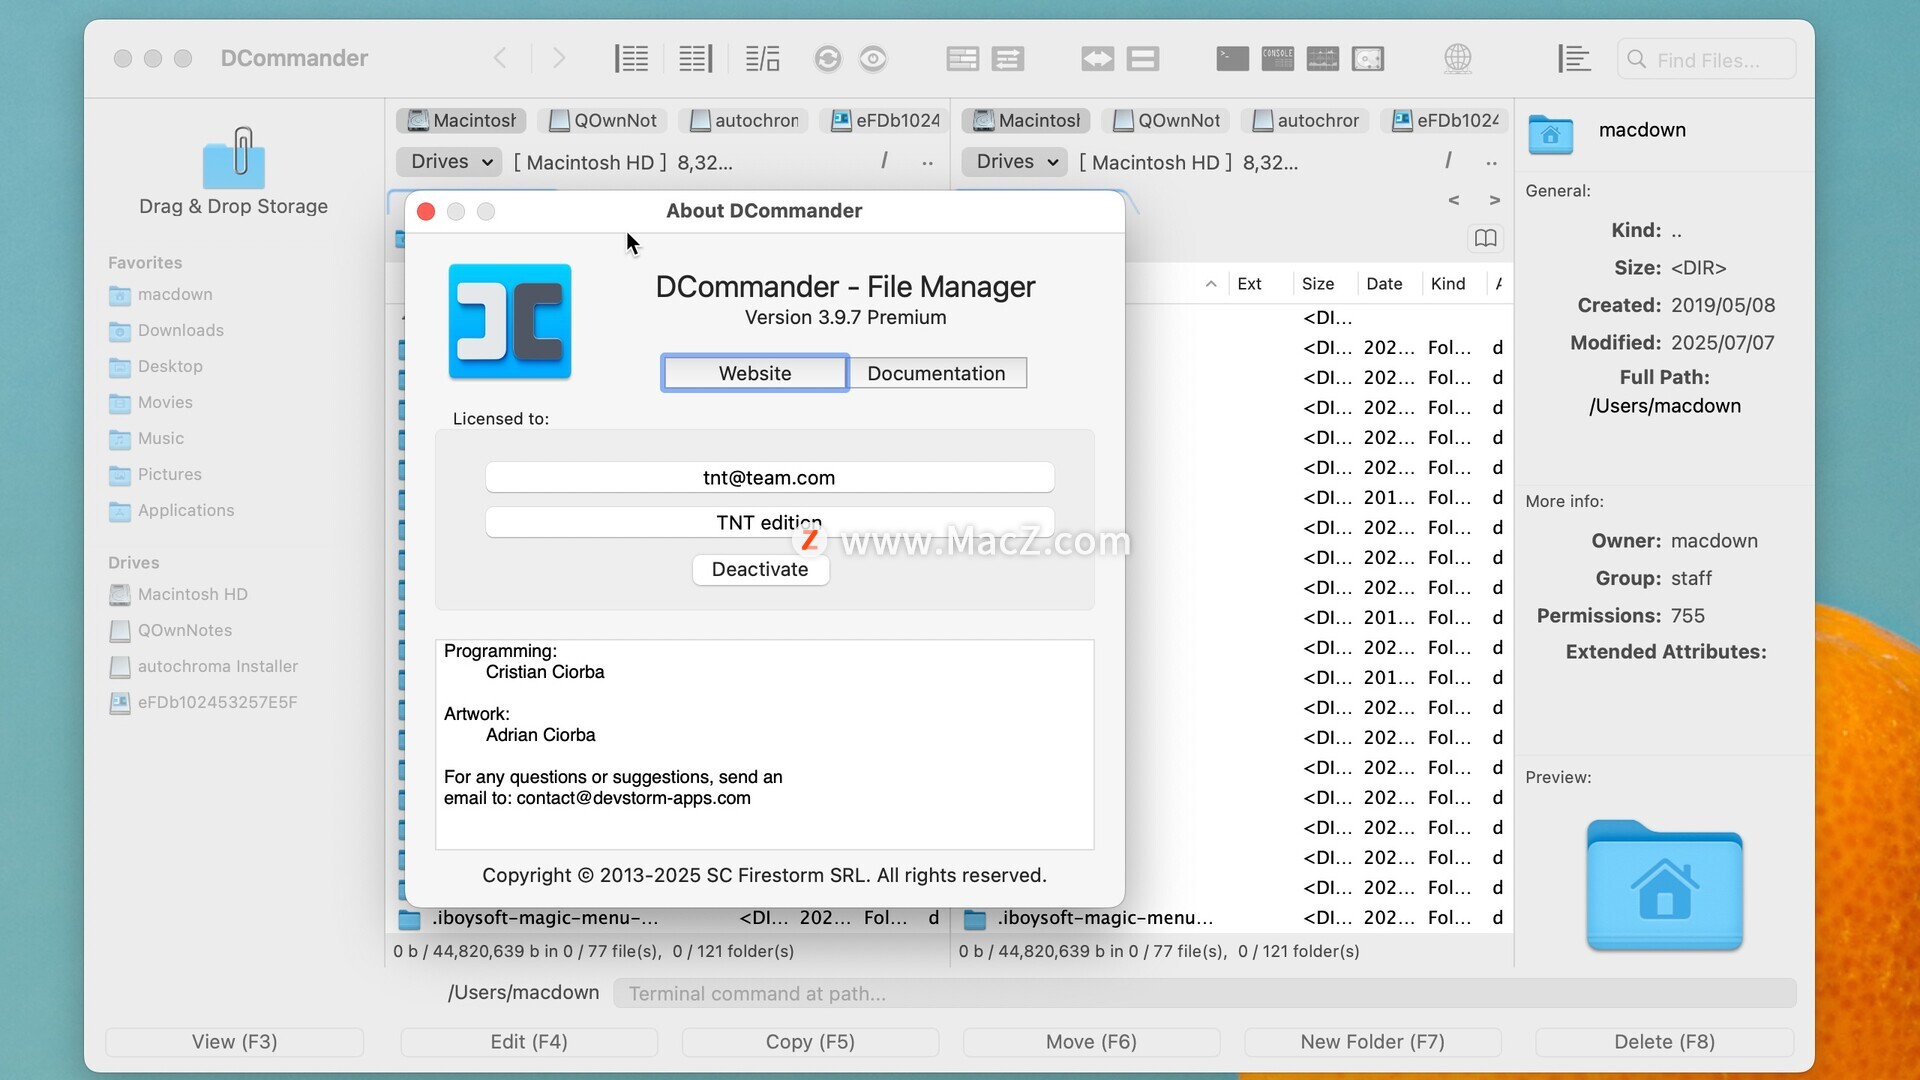Click left panel root slash button
Screen dimensions: 1920x1080
[x=884, y=161]
